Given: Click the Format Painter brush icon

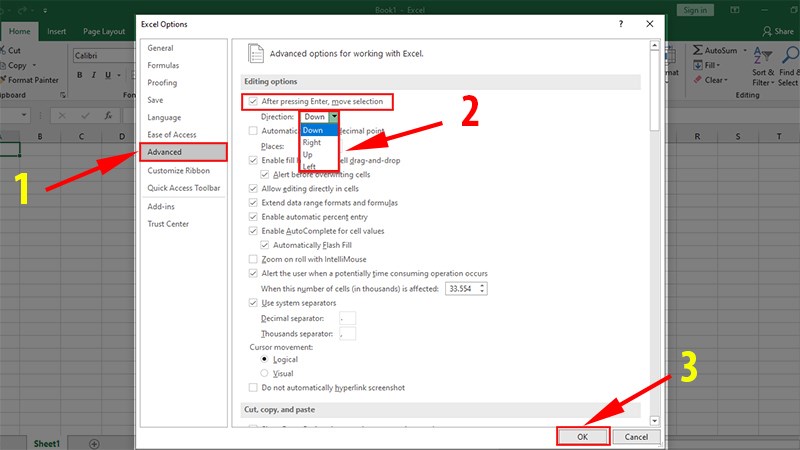Looking at the screenshot, I should 3,80.
